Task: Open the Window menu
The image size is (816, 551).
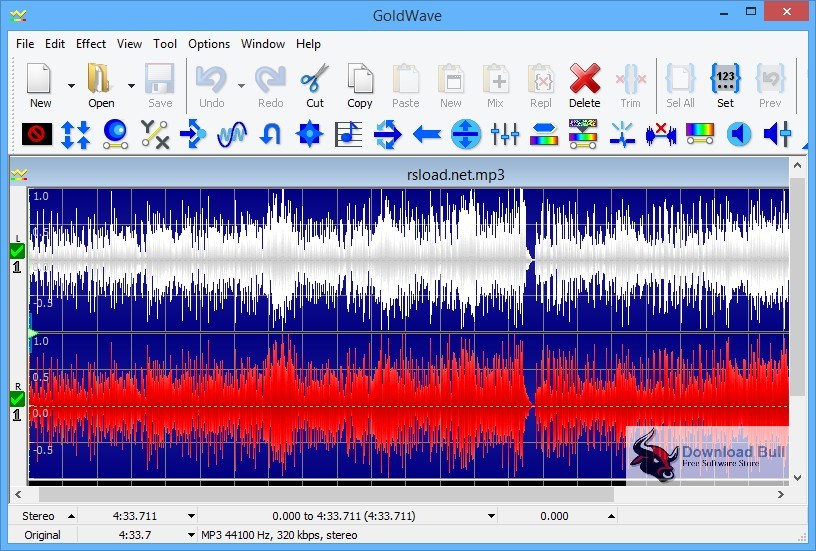Action: 263,44
